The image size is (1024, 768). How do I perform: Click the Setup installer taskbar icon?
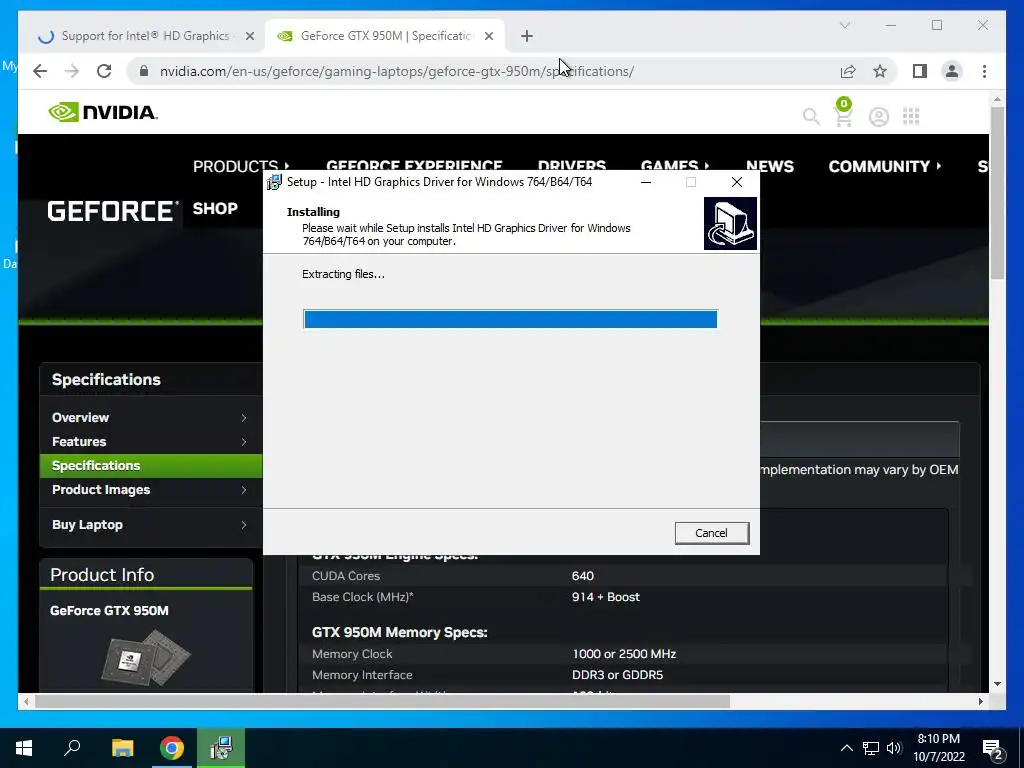coord(222,748)
